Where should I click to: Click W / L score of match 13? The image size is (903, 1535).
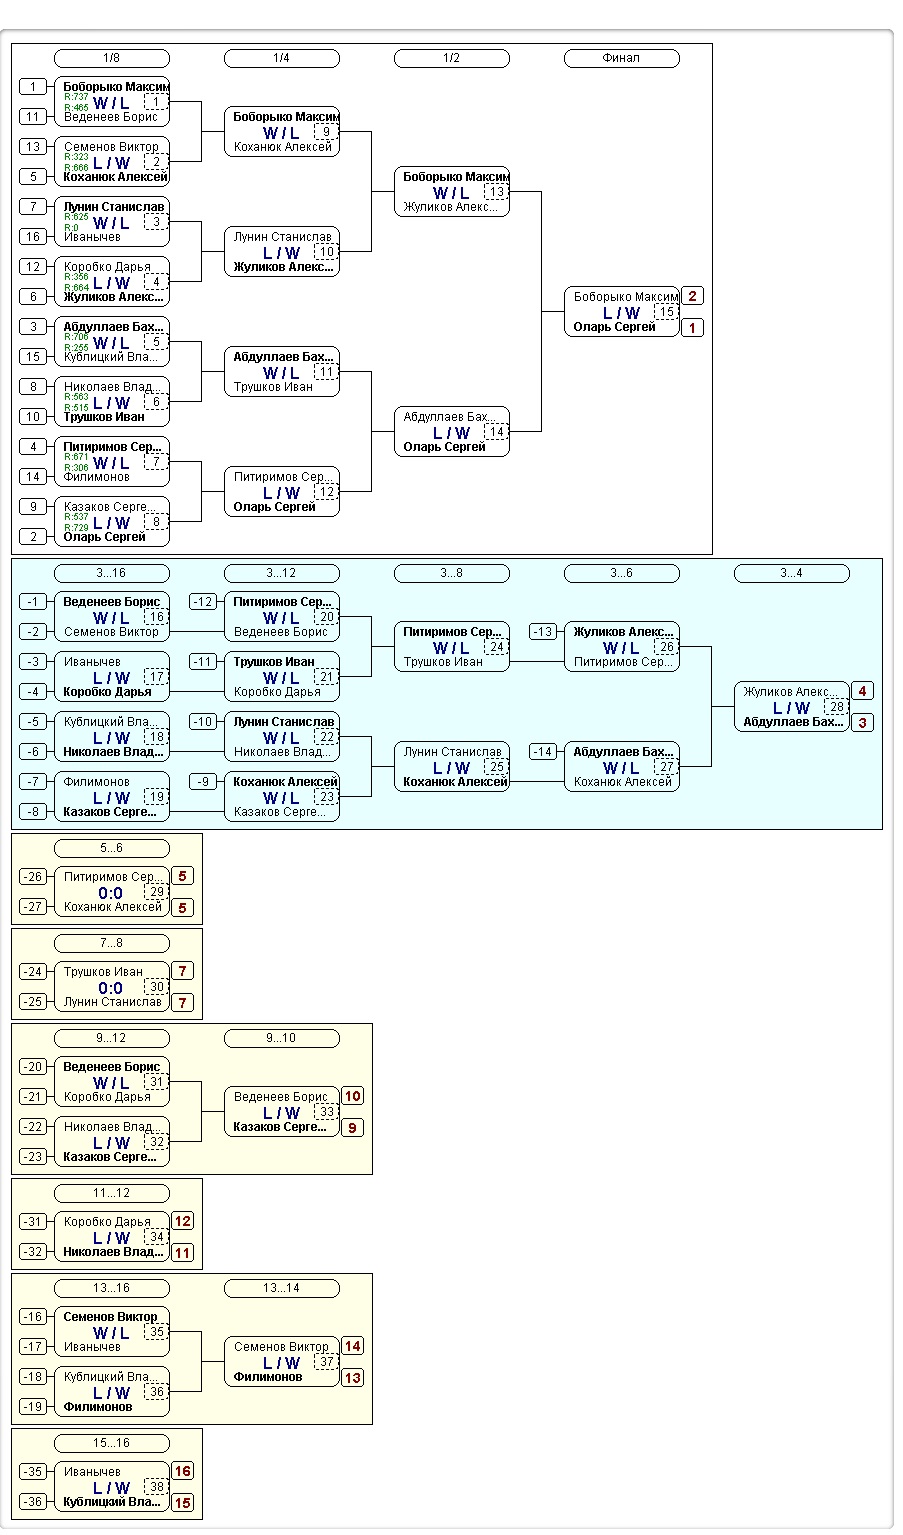pos(451,193)
